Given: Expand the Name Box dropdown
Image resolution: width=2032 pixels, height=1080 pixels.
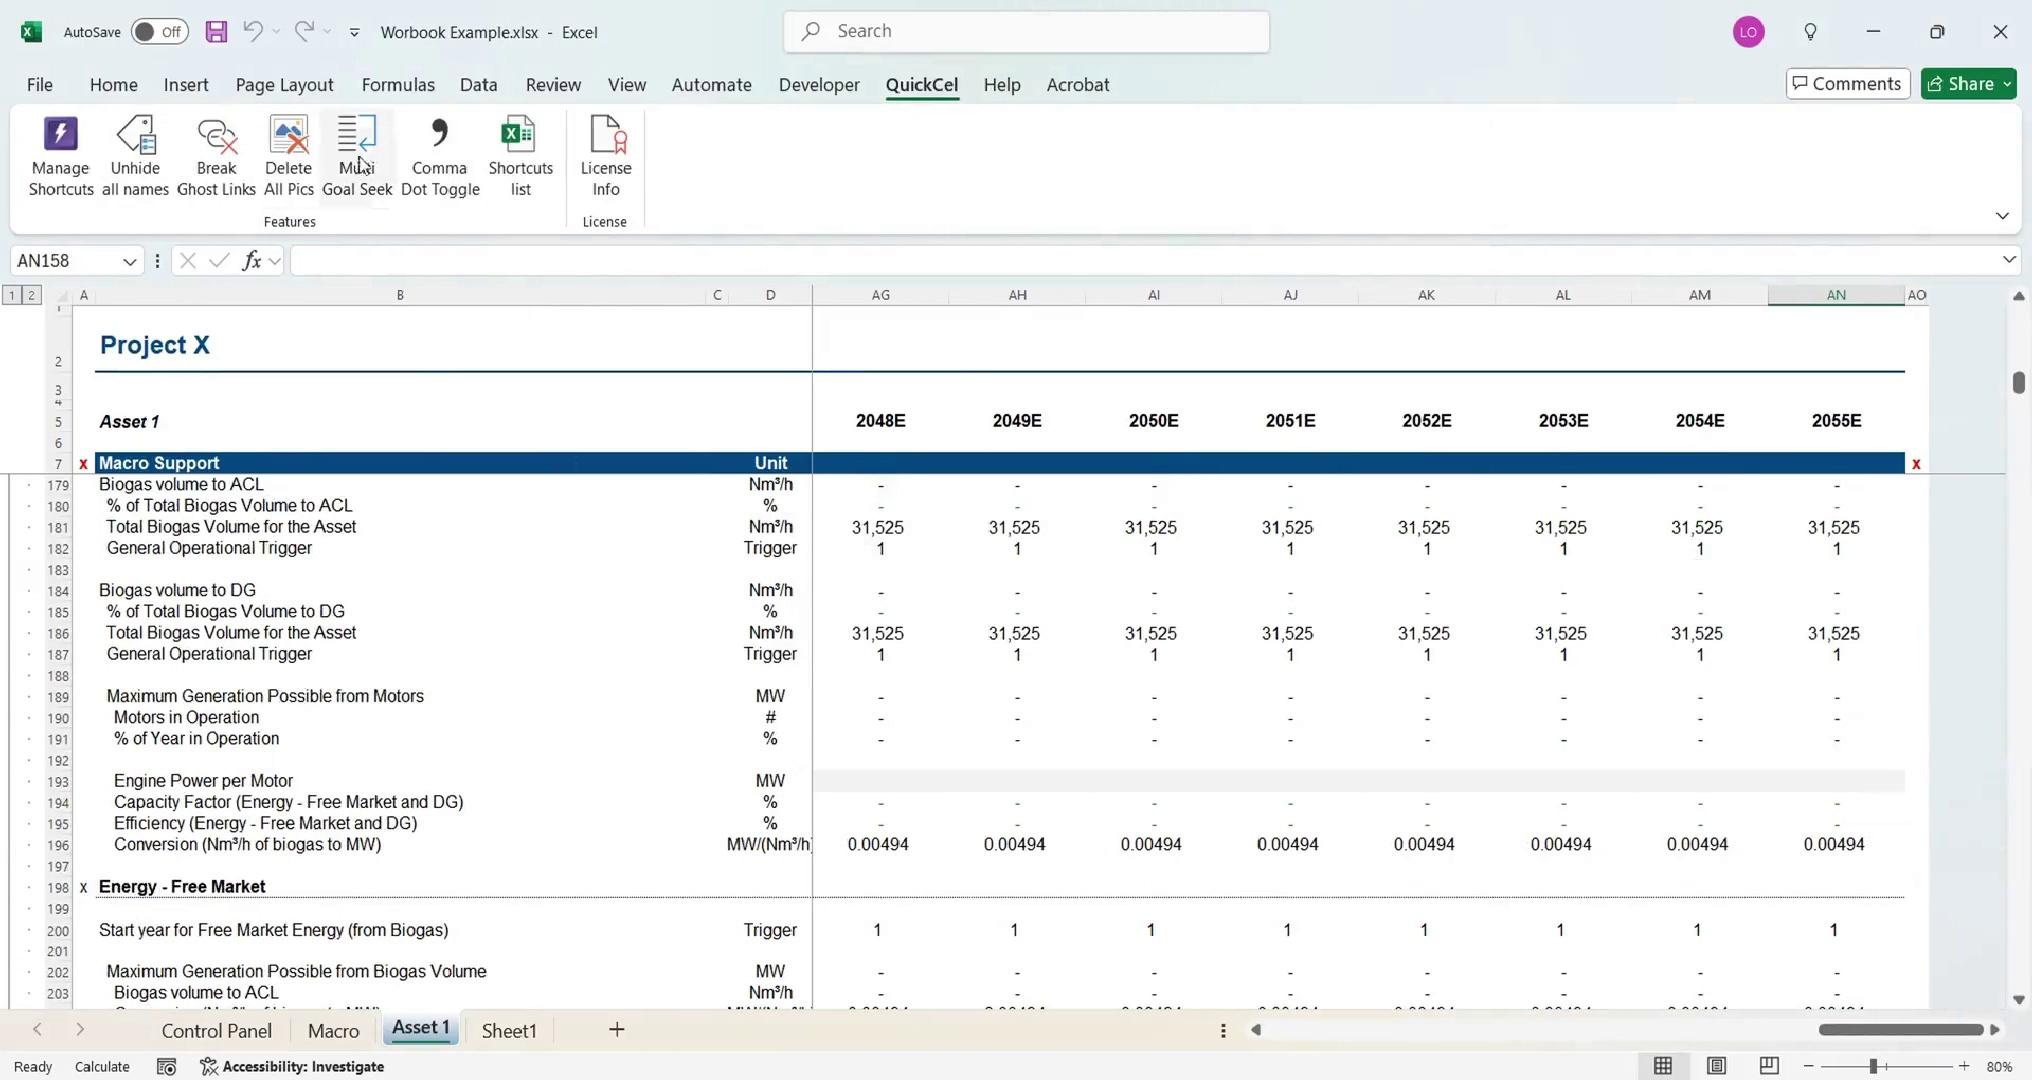Looking at the screenshot, I should click(x=129, y=261).
